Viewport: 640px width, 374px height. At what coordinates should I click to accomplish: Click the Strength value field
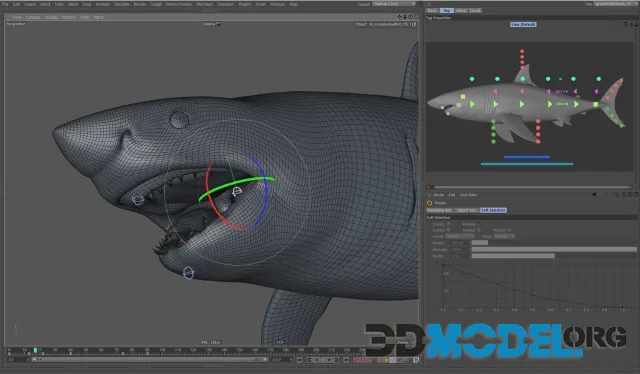pyautogui.click(x=459, y=249)
